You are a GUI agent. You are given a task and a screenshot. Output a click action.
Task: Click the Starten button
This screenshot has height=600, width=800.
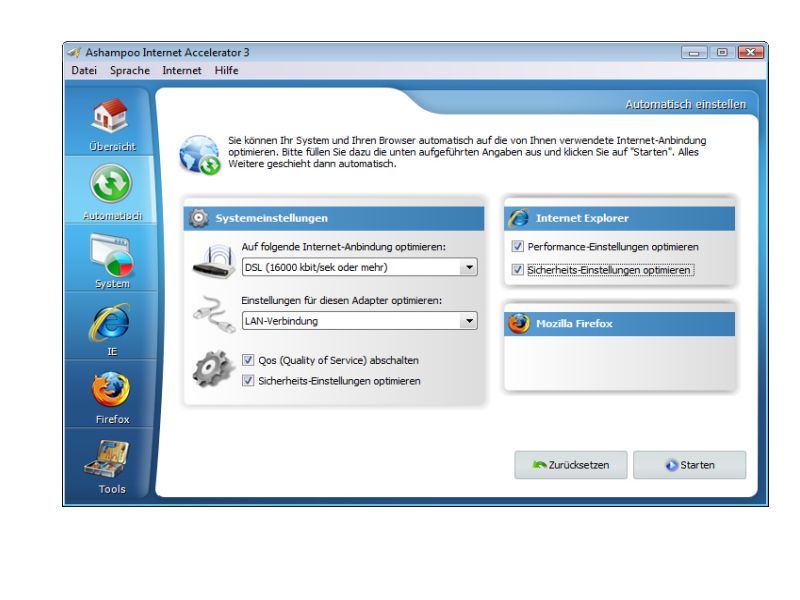[689, 465]
